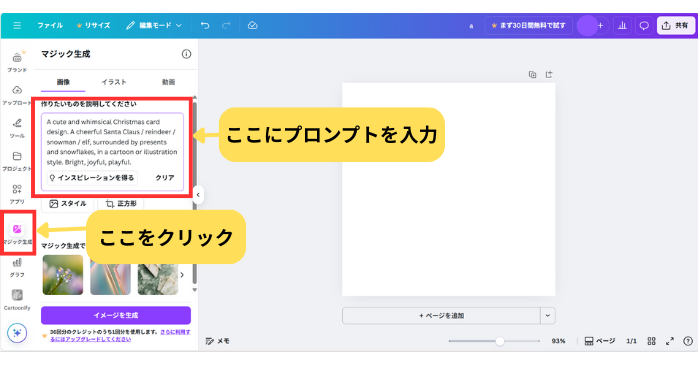Viewport: 698px width, 365px height.
Task: Click the 1/1 page counter
Action: point(631,341)
